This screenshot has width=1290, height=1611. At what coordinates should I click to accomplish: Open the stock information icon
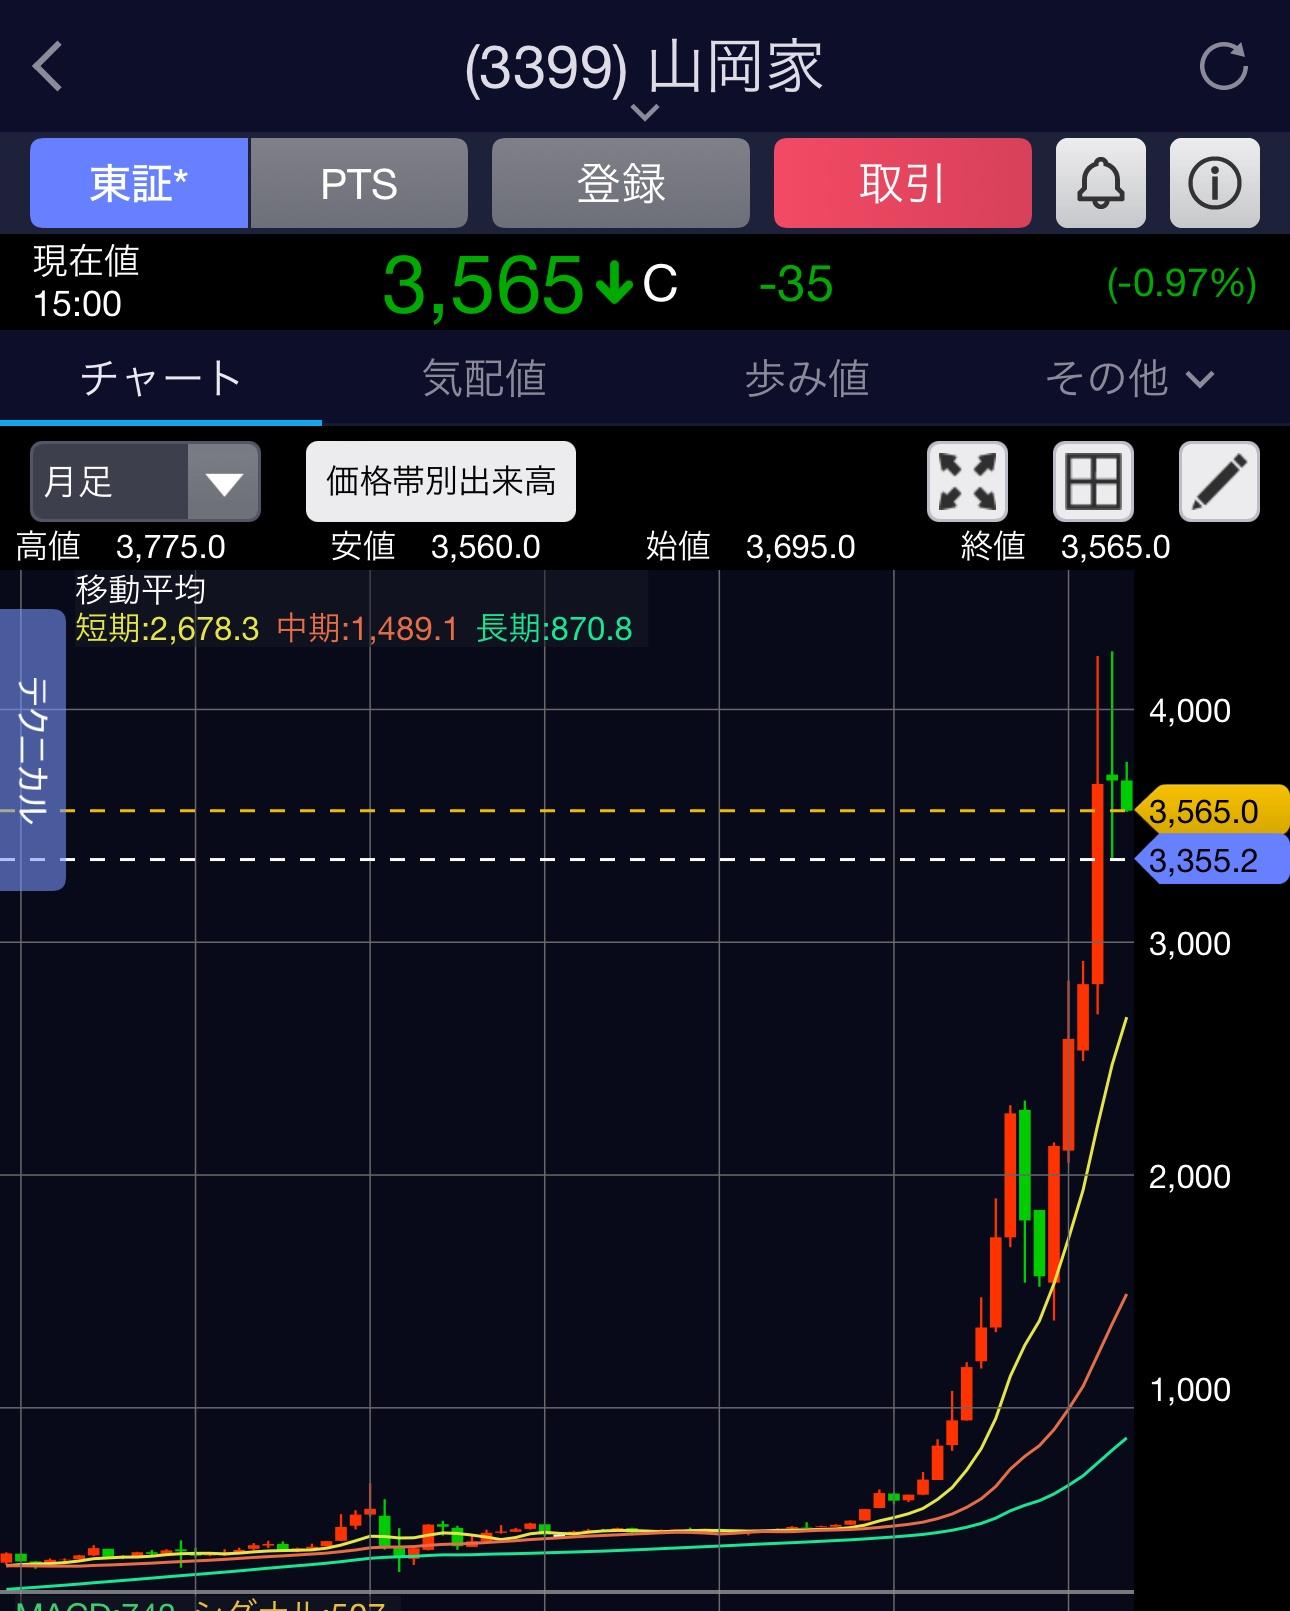pos(1214,183)
